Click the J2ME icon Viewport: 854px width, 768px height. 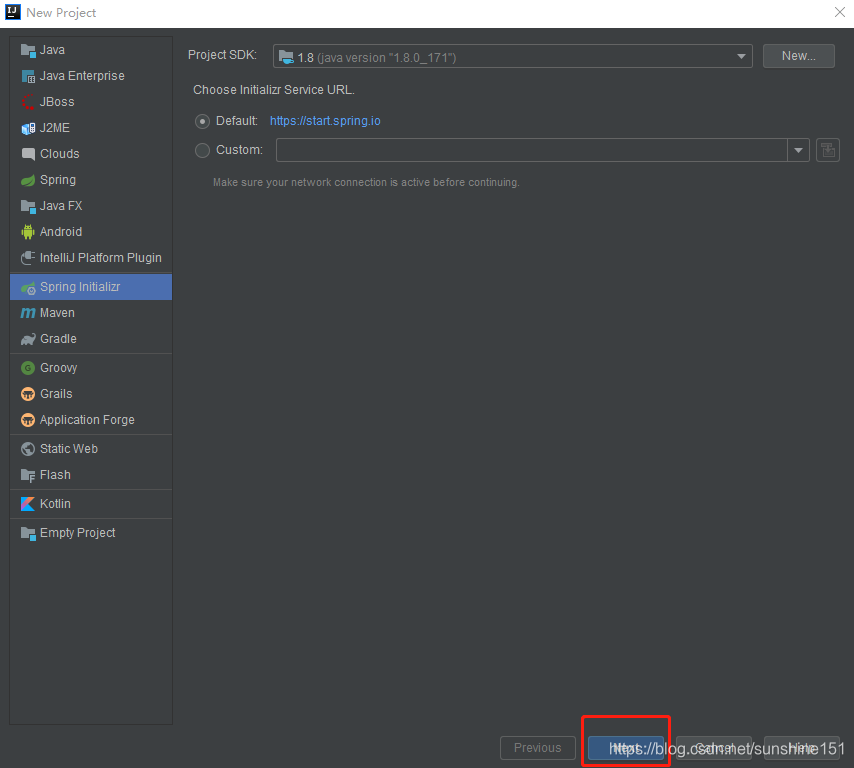pos(28,128)
